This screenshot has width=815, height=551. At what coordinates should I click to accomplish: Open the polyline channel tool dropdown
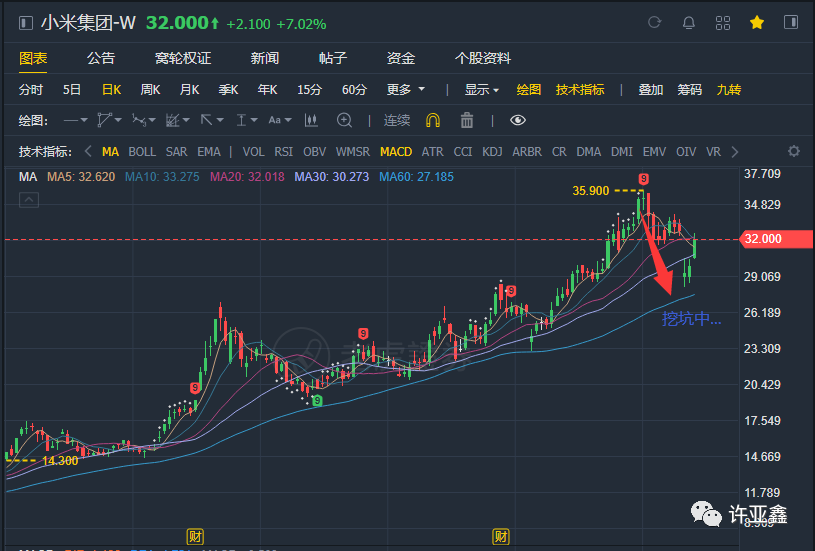point(109,121)
